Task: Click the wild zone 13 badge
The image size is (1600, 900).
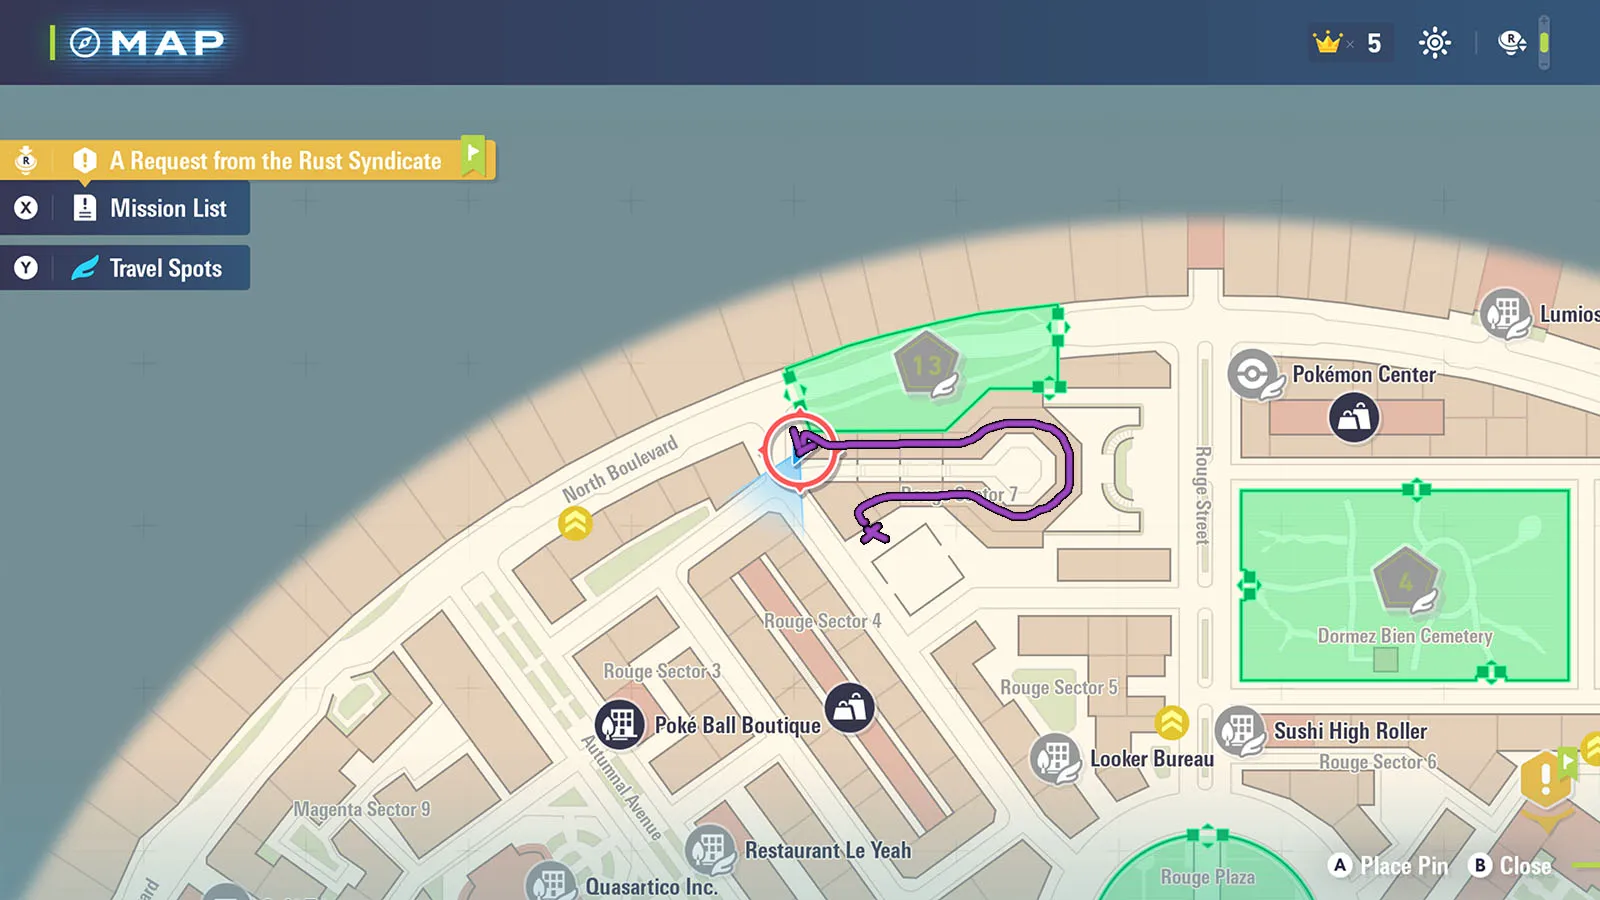Action: point(927,366)
